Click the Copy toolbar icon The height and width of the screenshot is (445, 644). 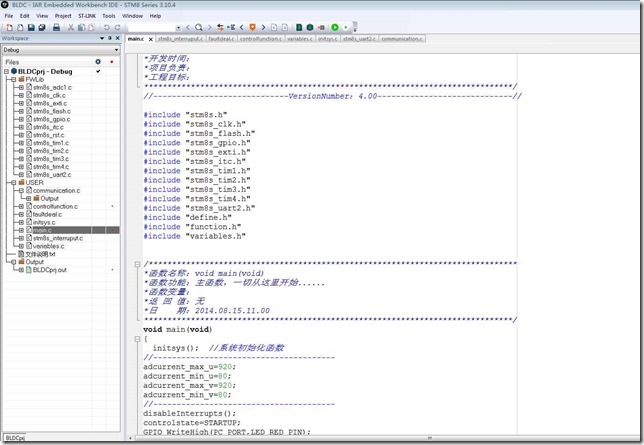81,28
